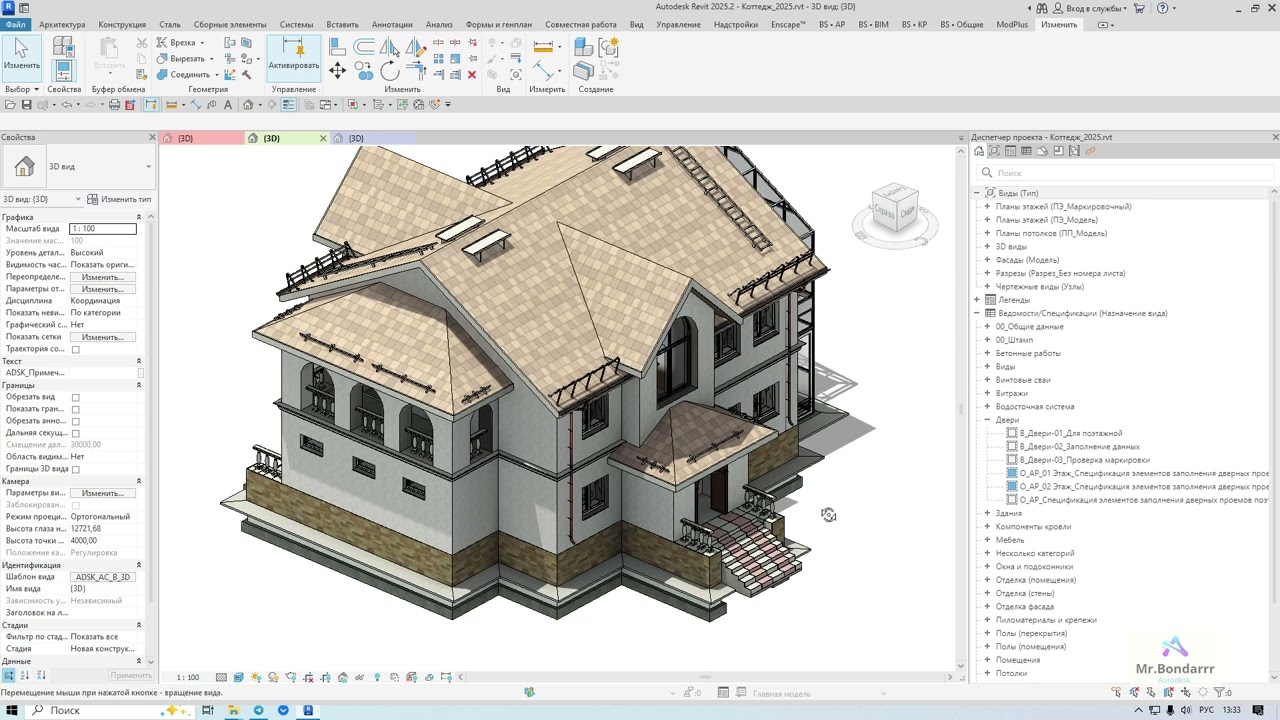Select the Rotate tool in the ribbon
The image size is (1280, 720).
click(x=390, y=70)
